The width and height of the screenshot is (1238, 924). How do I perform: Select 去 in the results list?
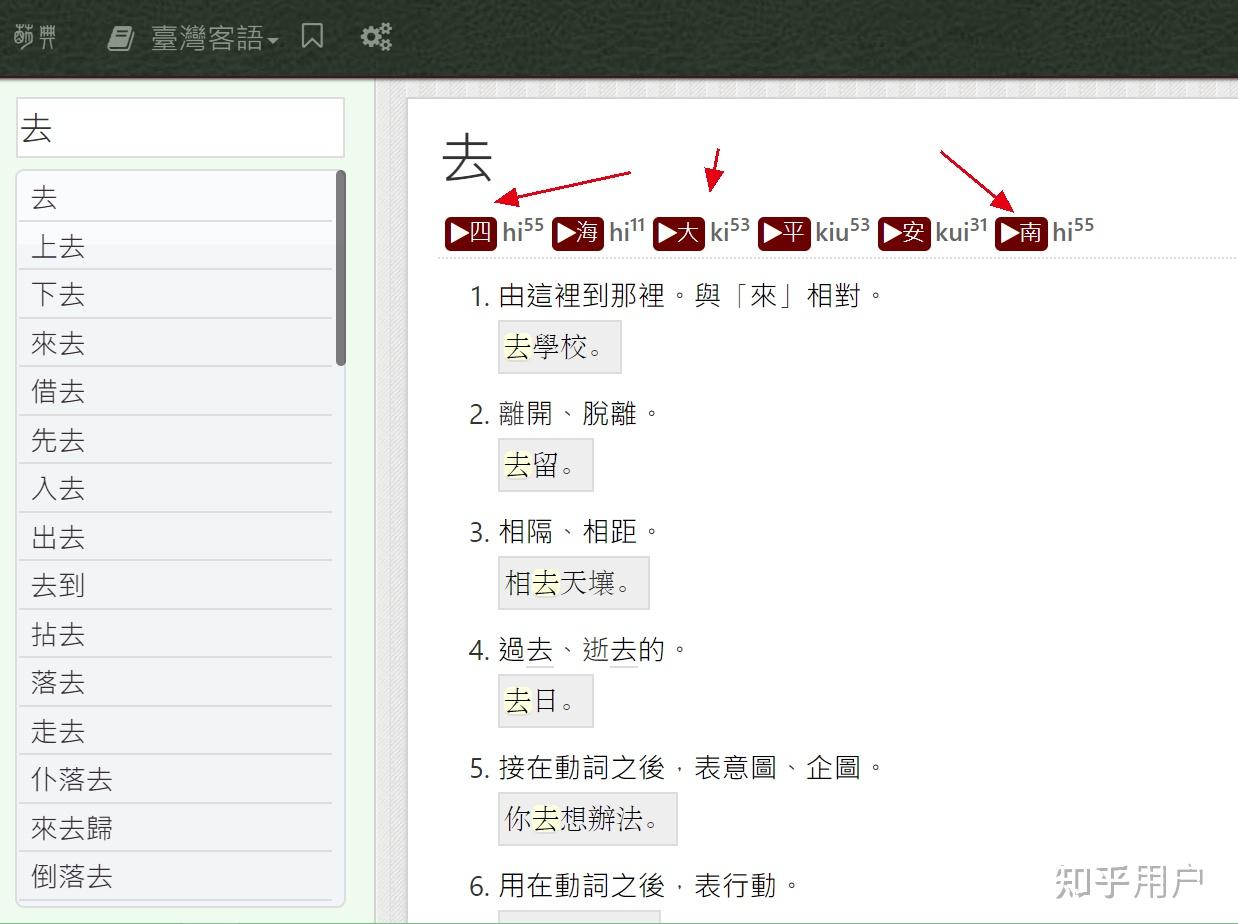tap(175, 197)
